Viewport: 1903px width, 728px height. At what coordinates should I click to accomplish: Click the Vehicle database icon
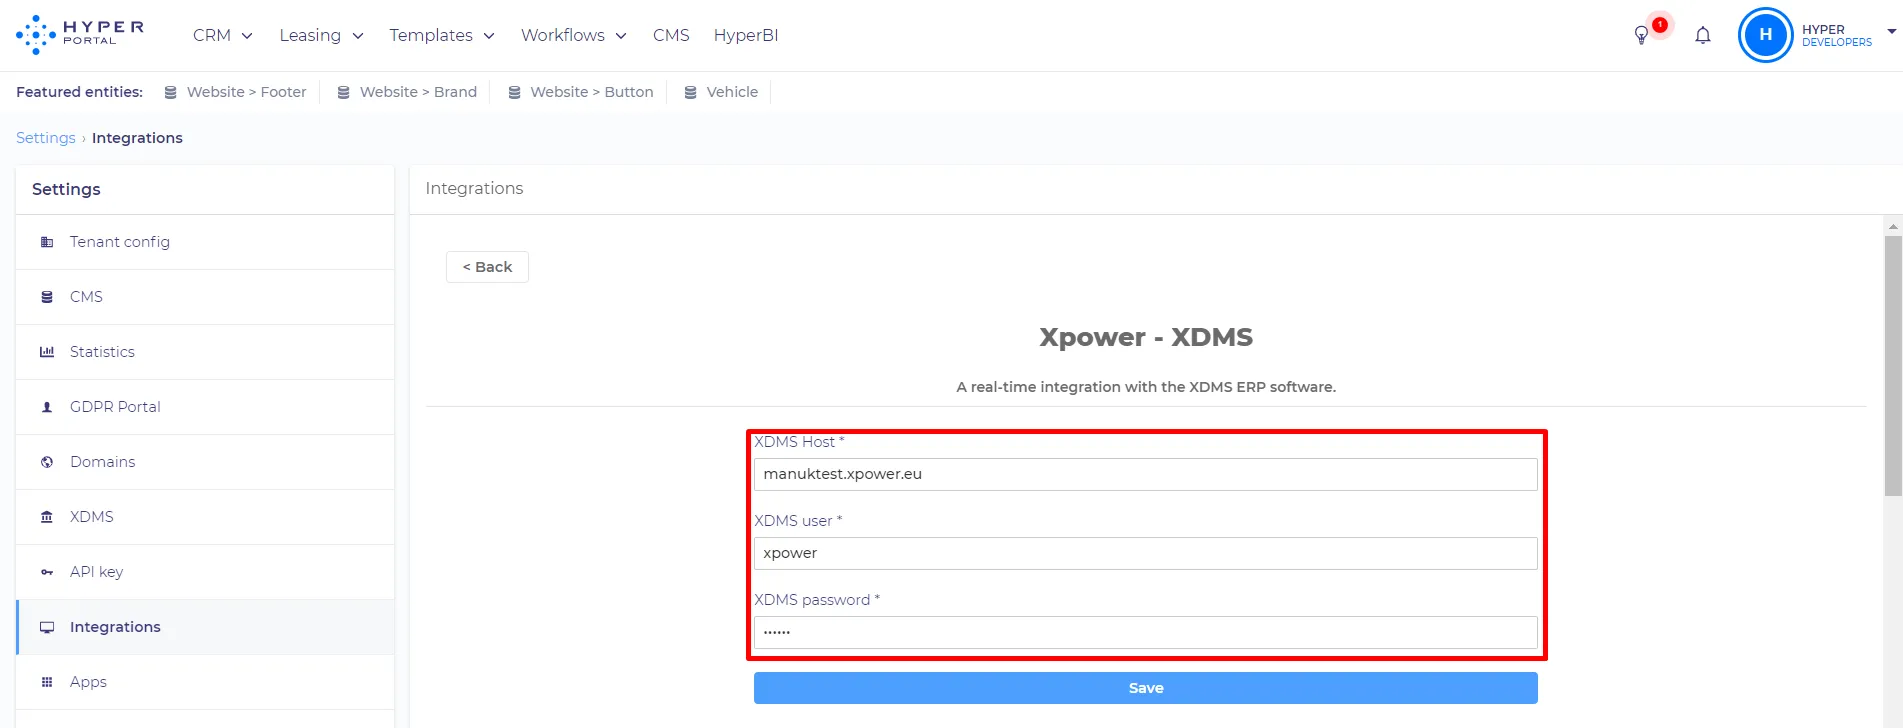(691, 92)
